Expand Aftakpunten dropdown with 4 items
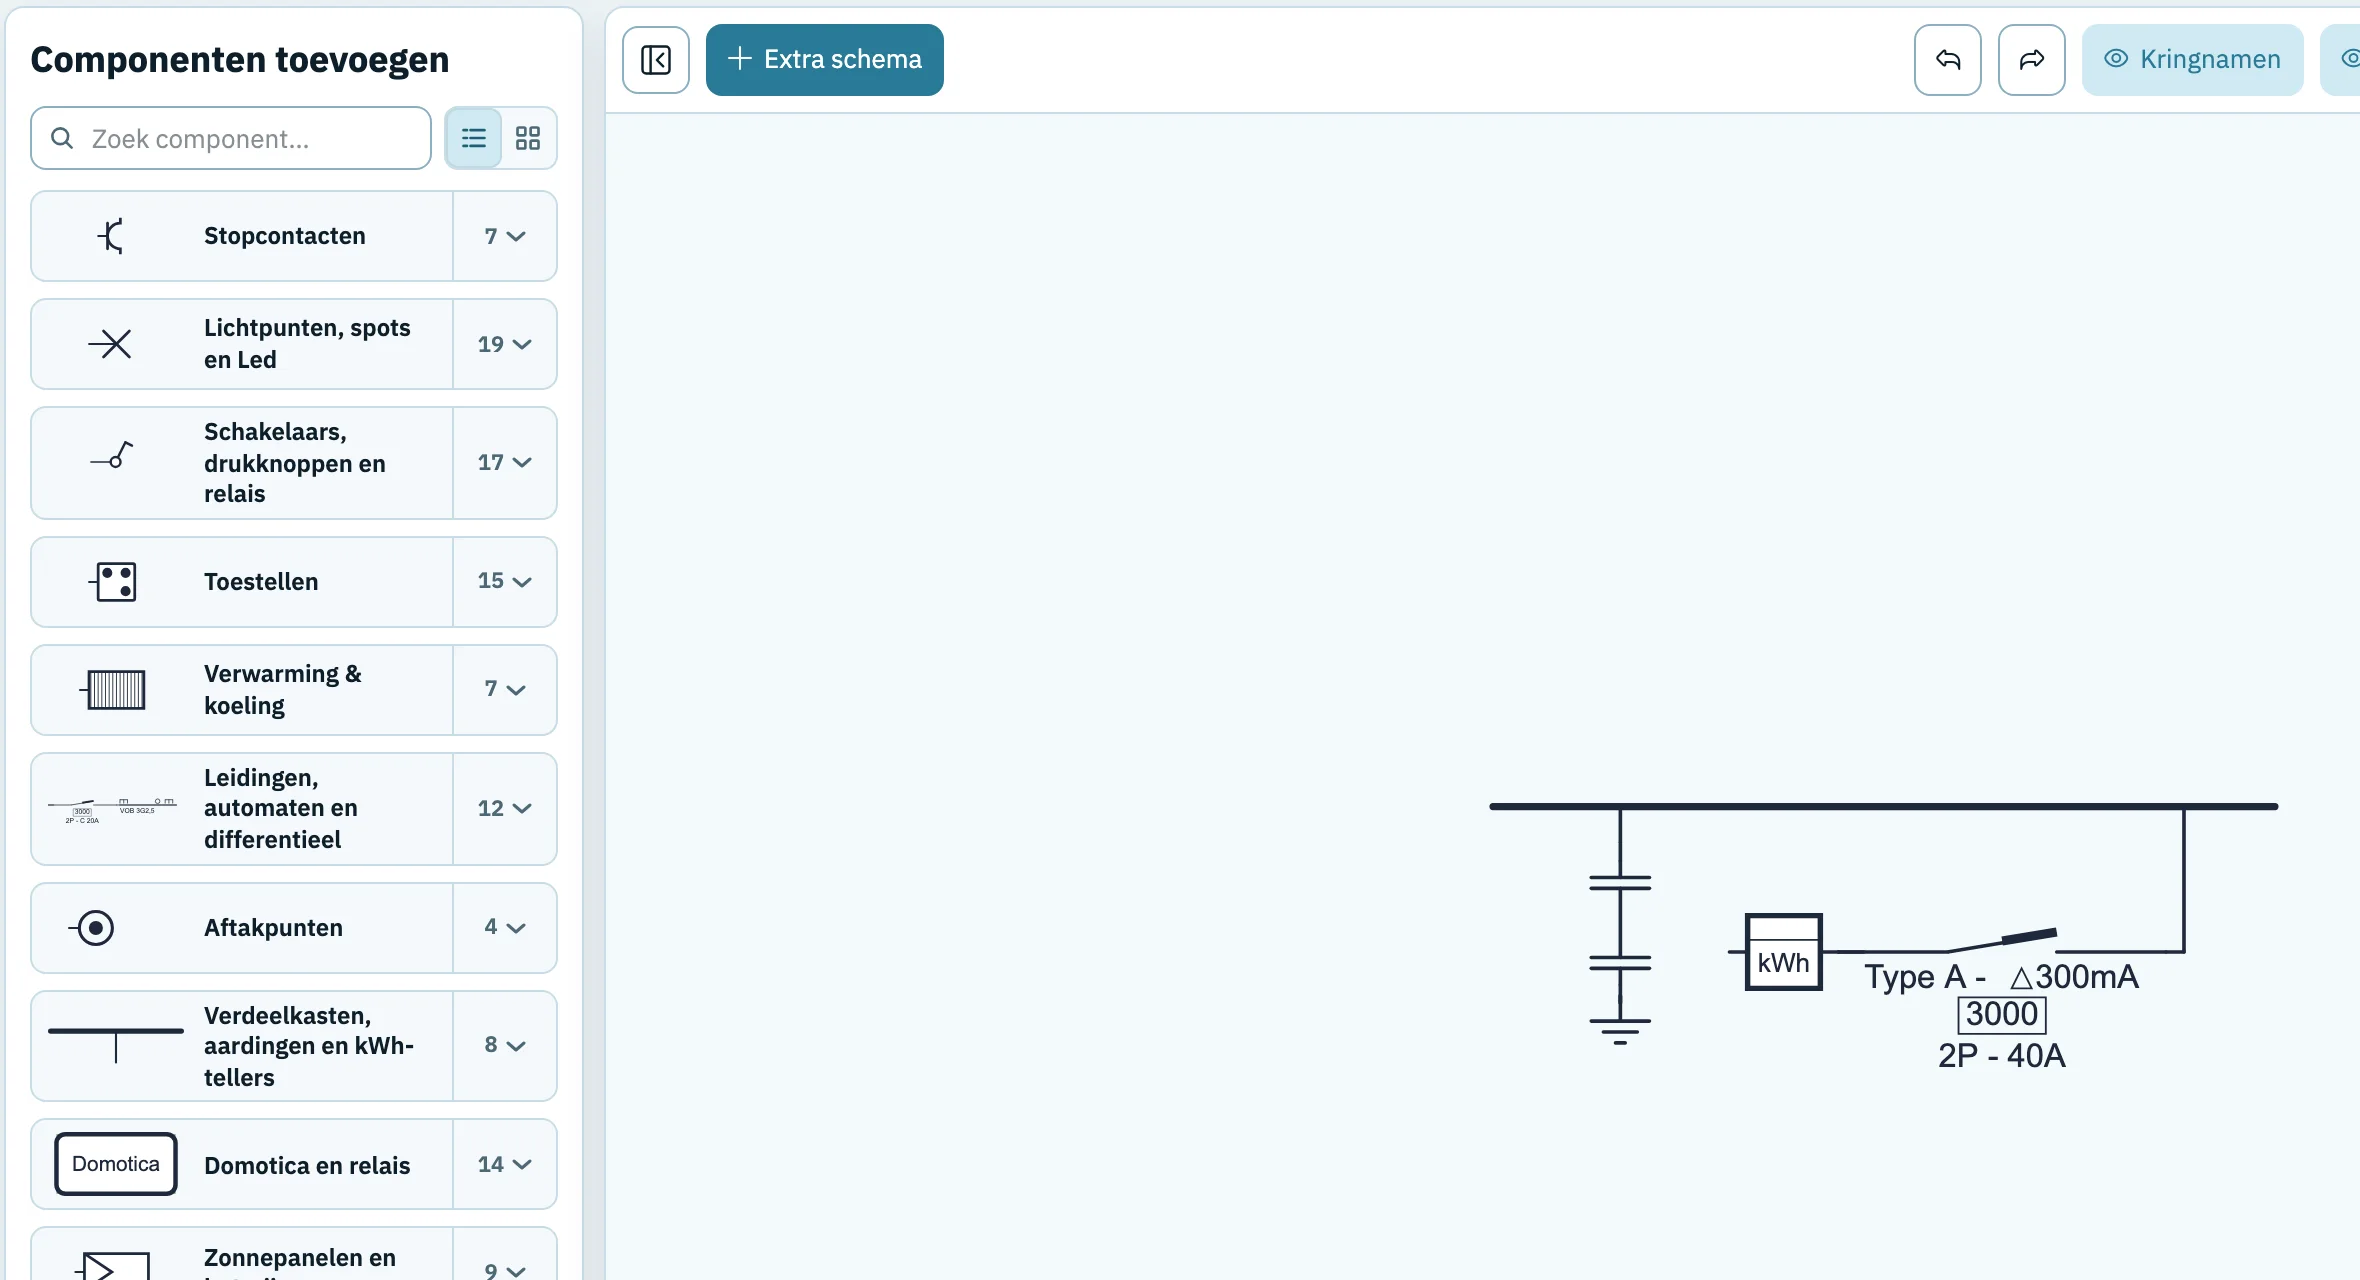The width and height of the screenshot is (2360, 1280). pyautogui.click(x=505, y=928)
